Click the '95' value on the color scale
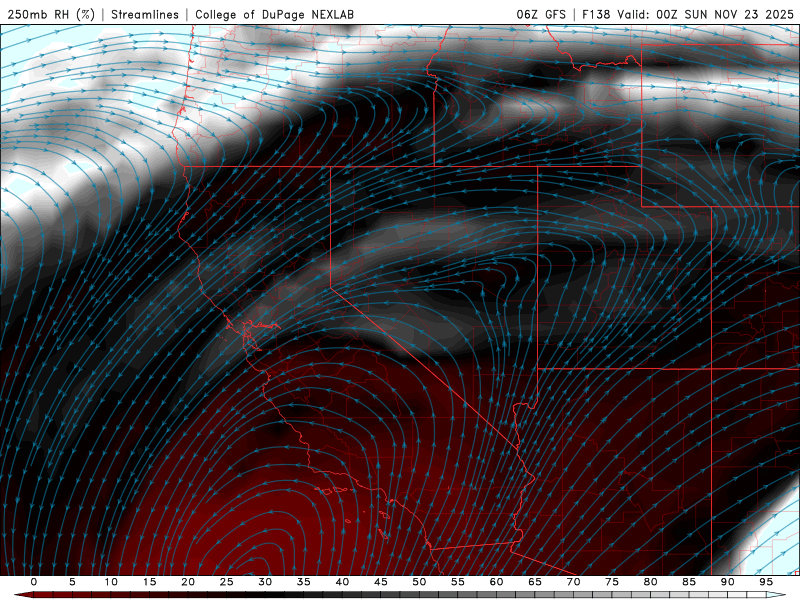The height and width of the screenshot is (600, 800). 766,582
